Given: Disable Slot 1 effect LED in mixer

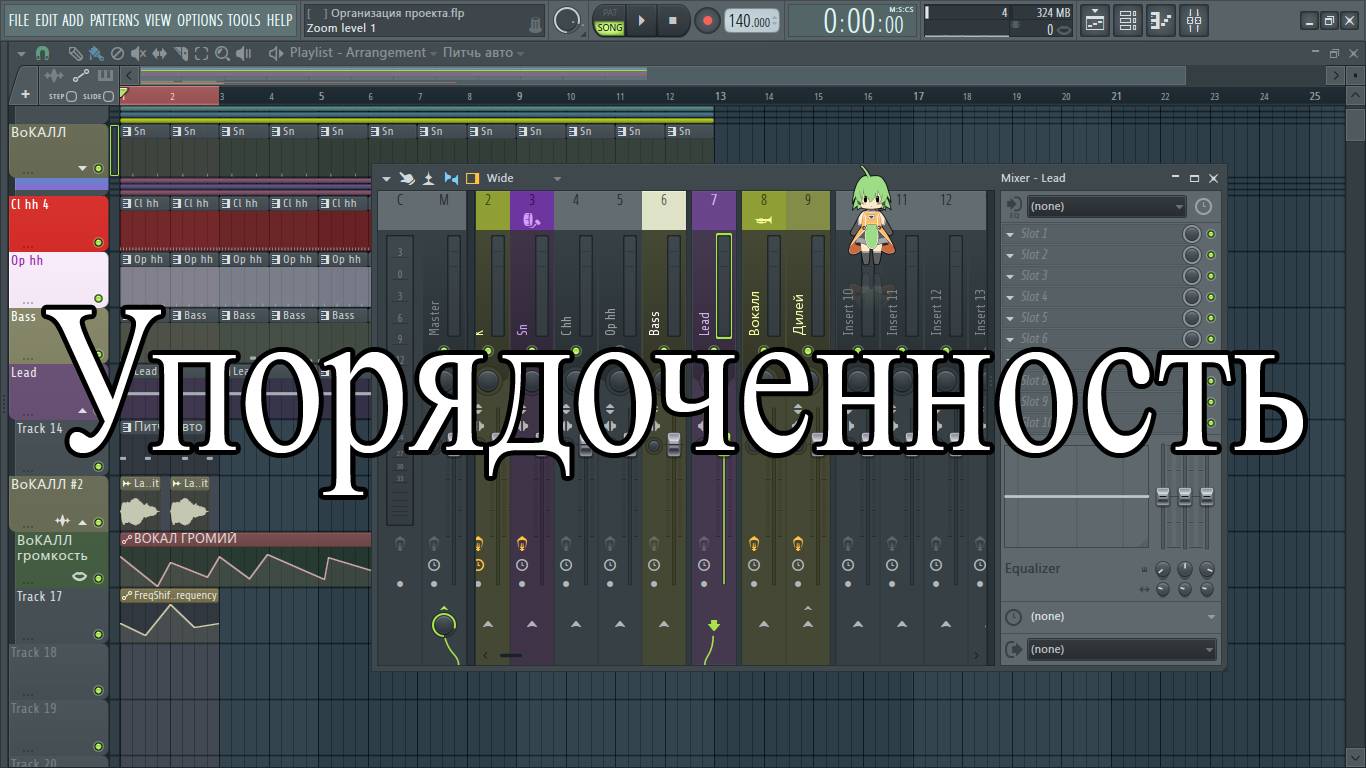Looking at the screenshot, I should point(1211,234).
